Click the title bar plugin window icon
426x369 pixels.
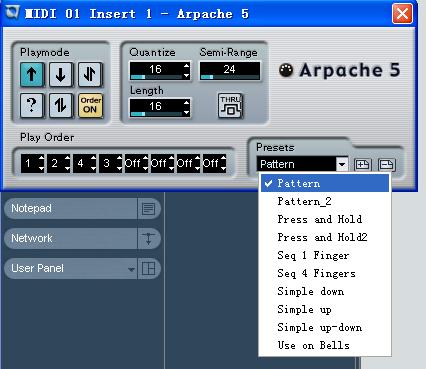click(x=13, y=12)
